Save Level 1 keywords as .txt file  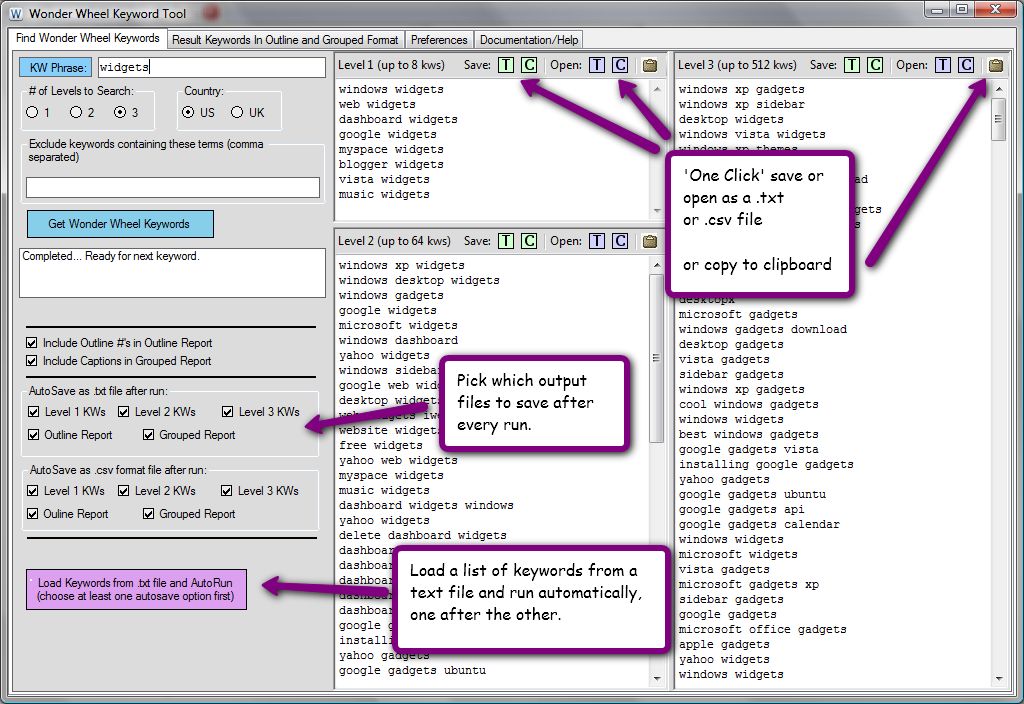click(x=506, y=65)
